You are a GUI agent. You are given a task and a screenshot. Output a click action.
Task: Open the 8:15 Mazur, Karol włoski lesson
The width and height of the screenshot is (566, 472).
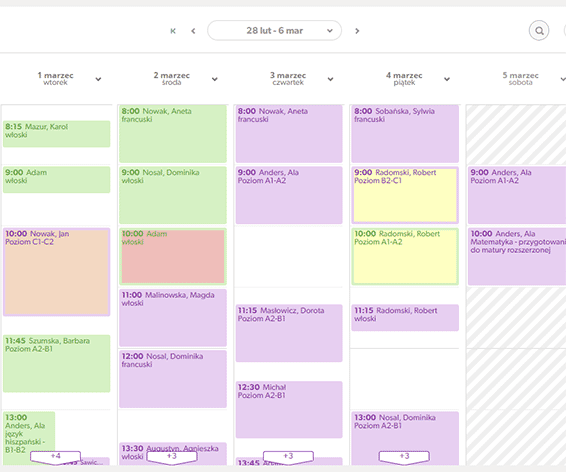pyautogui.click(x=57, y=134)
